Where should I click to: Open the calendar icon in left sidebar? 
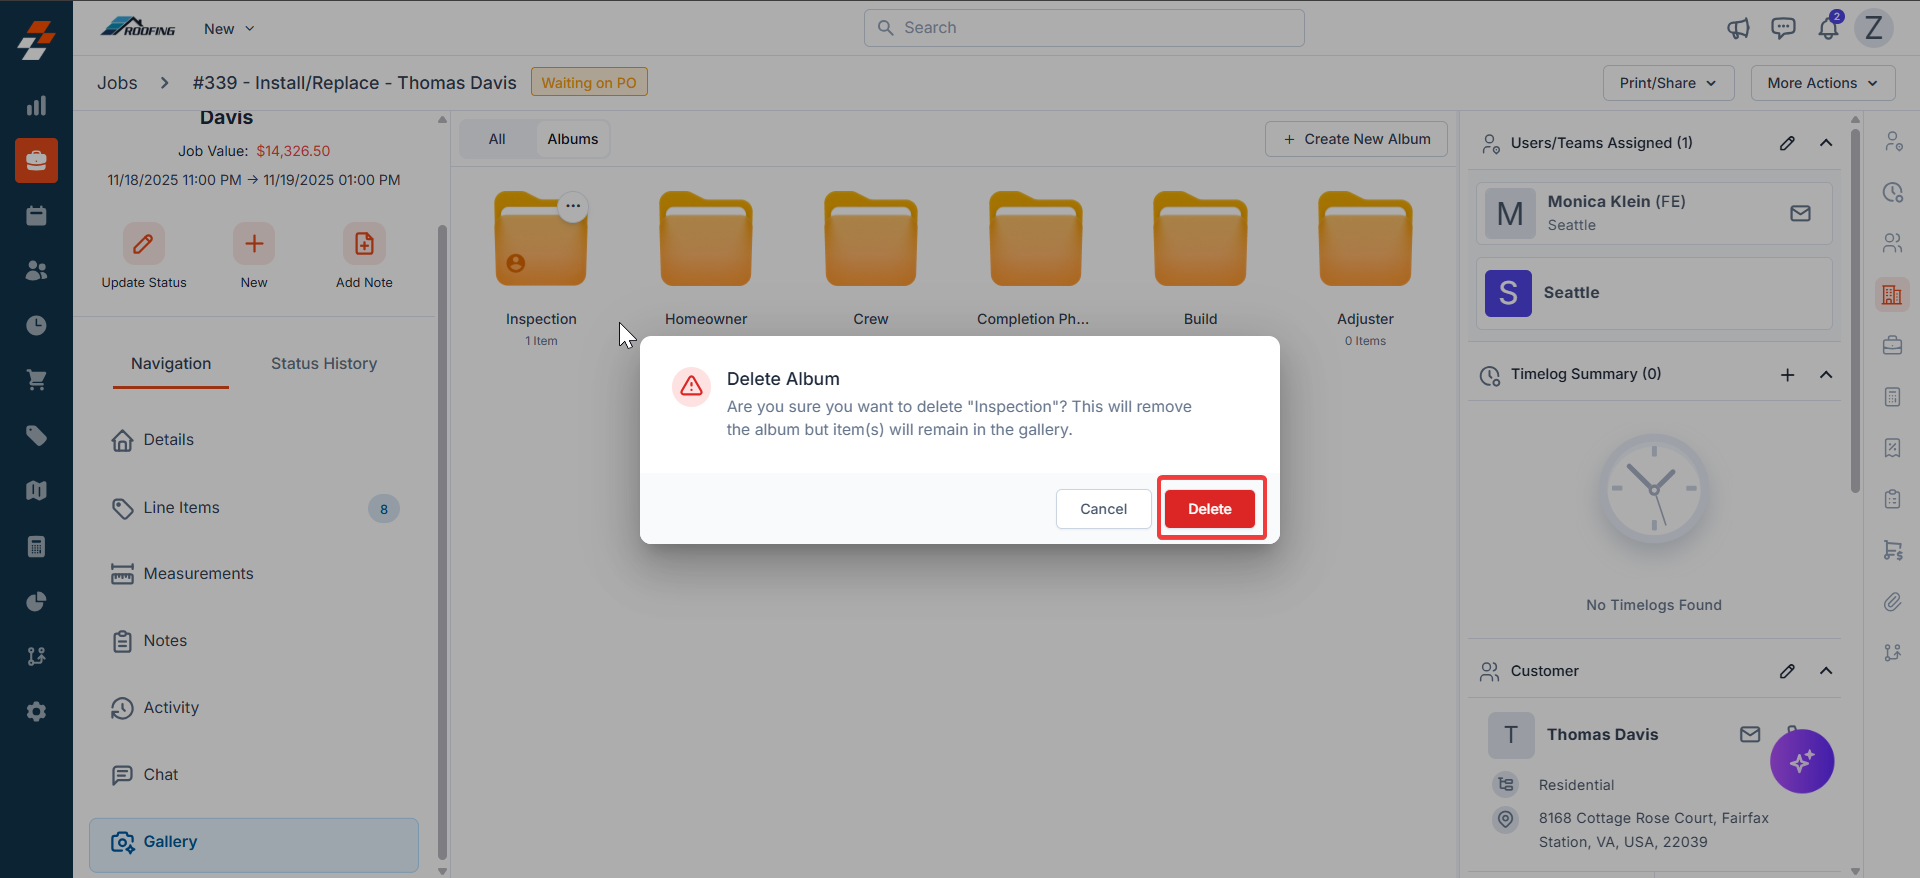coord(36,216)
